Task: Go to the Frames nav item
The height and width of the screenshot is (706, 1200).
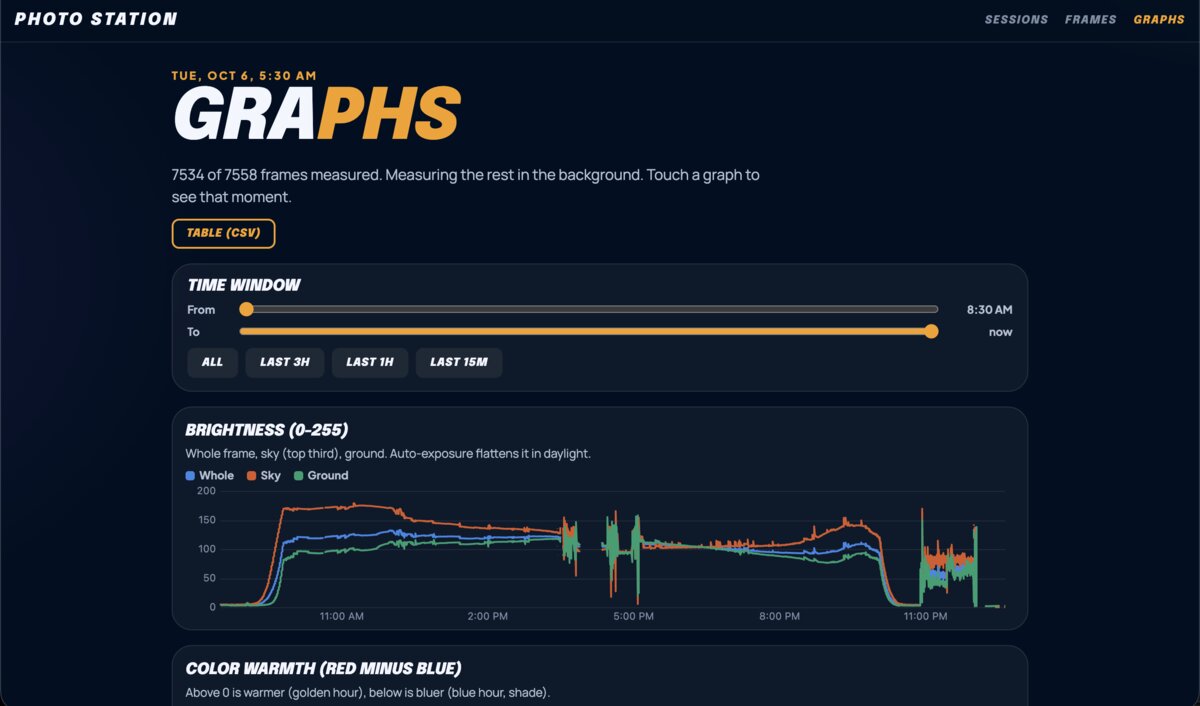Action: 1090,19
